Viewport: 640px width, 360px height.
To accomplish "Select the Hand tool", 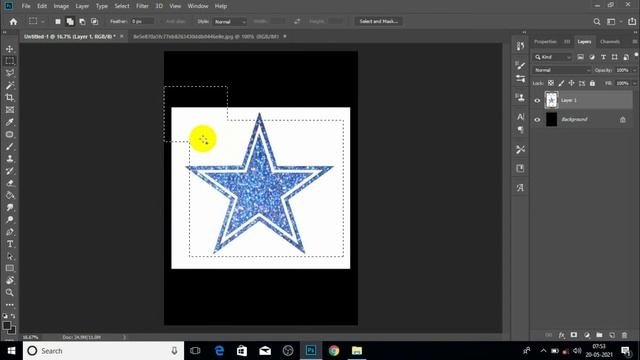I will 10,280.
